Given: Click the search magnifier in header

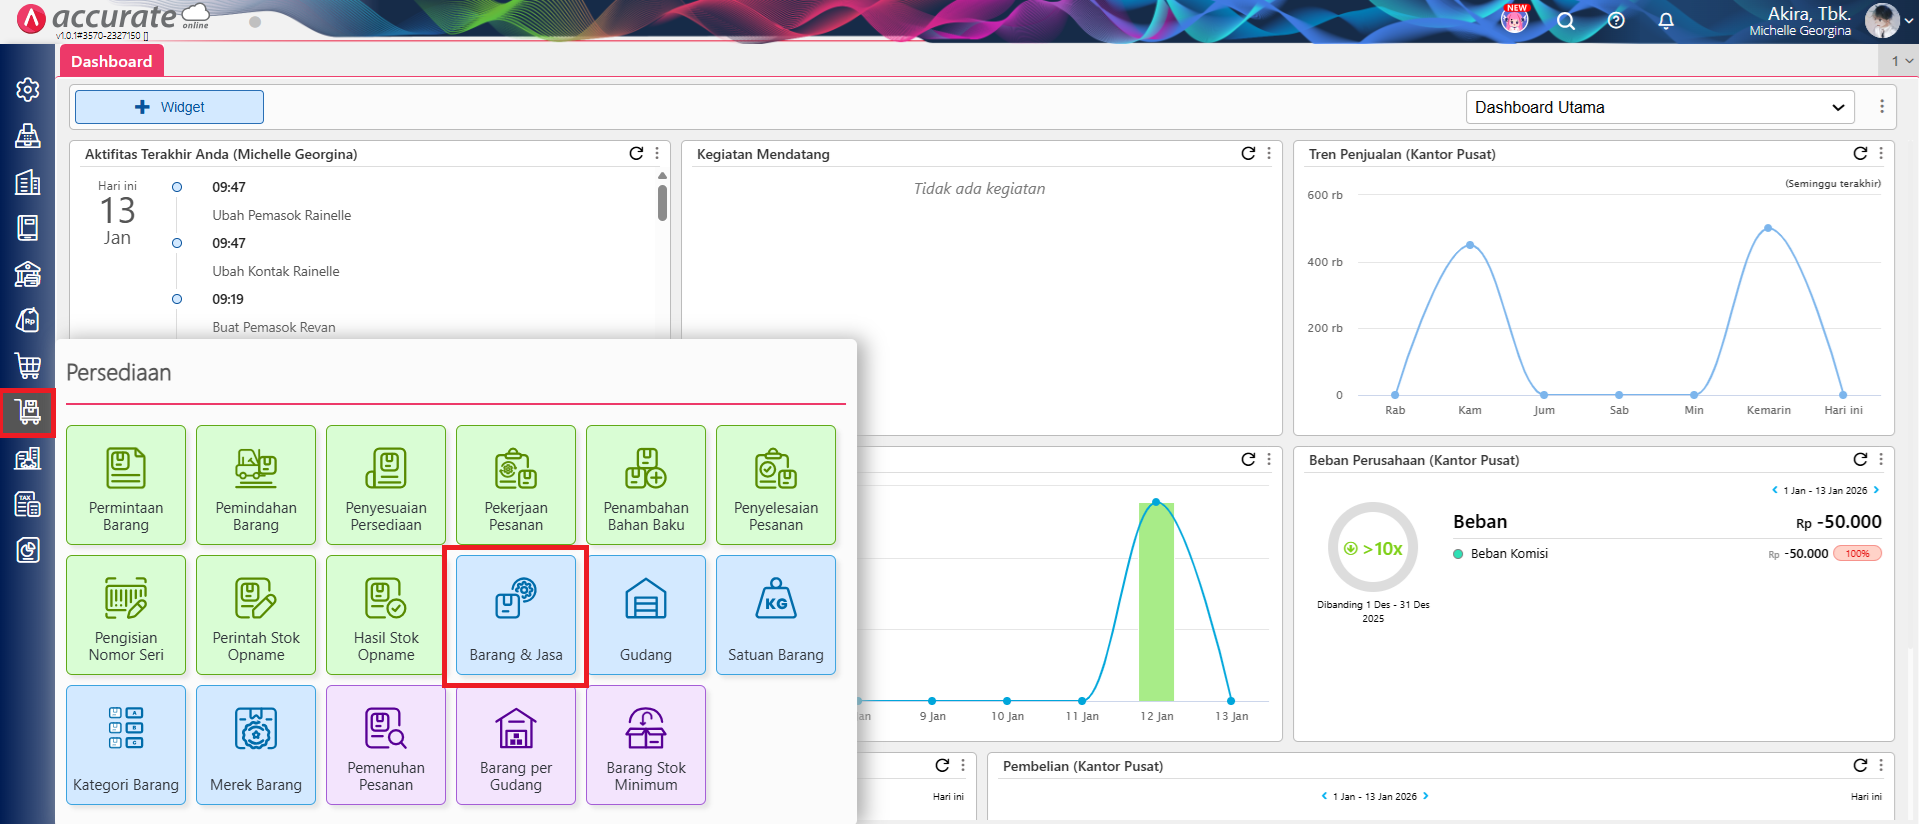Looking at the screenshot, I should coord(1566,21).
